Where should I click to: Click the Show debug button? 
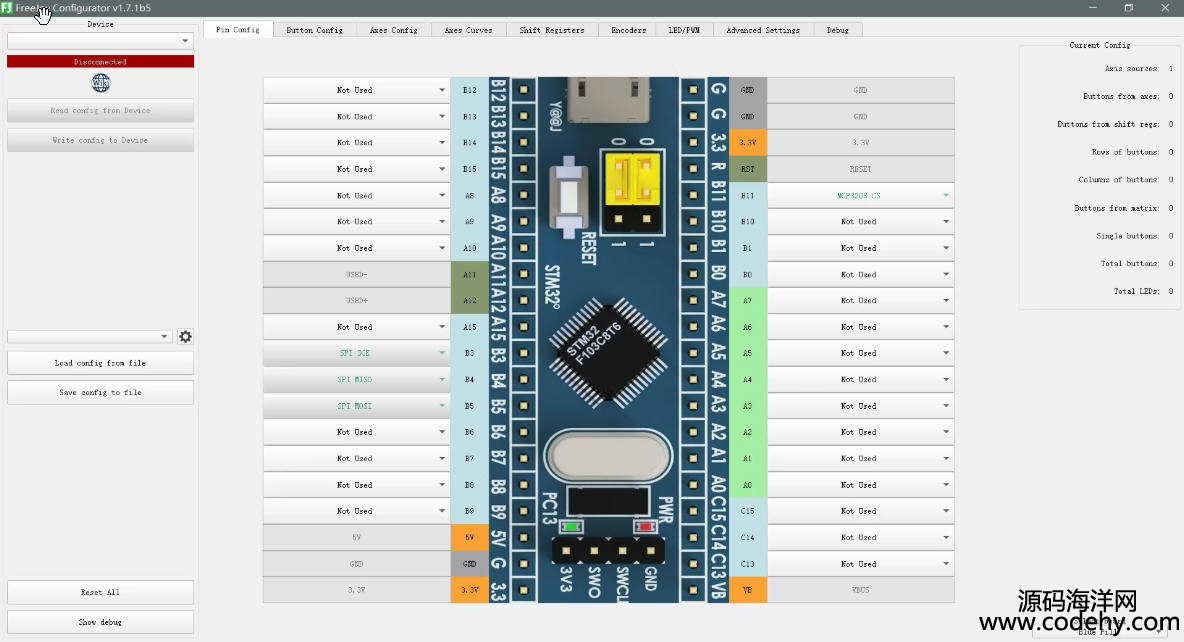100,622
